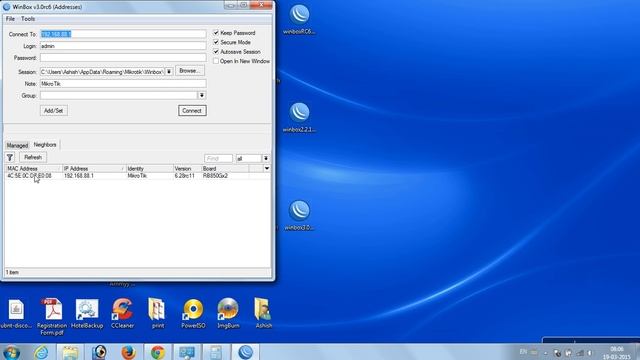Open the winbox3.0 desktop shortcut

[x=299, y=215]
